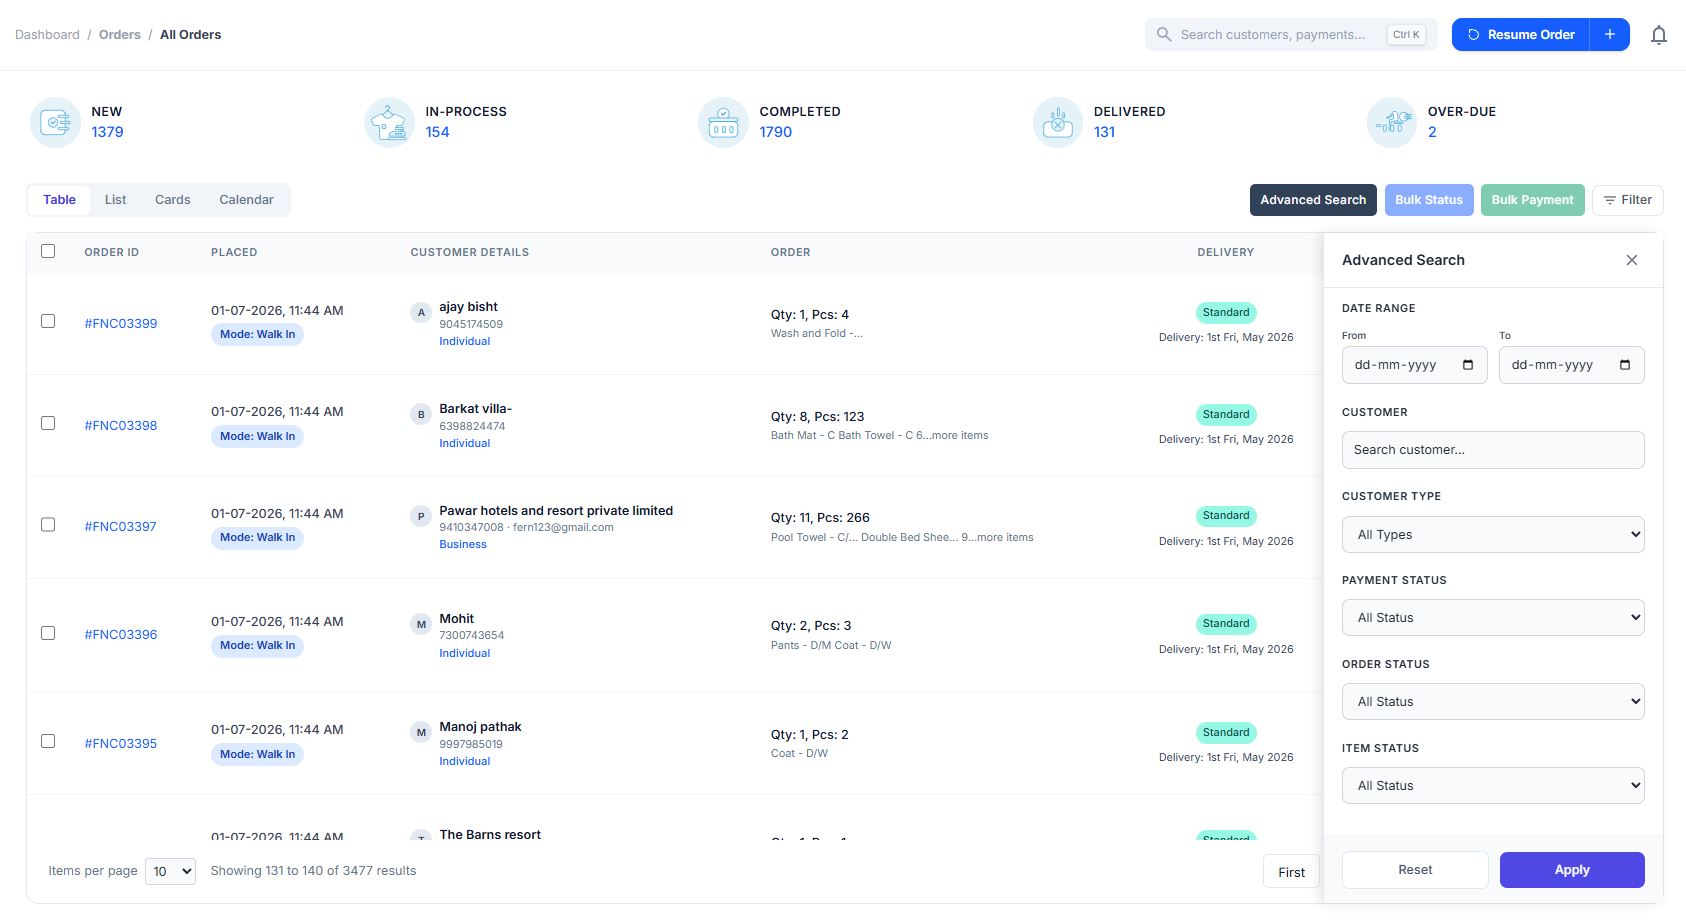The width and height of the screenshot is (1686, 923).
Task: Close the Advanced Search panel
Action: 1632,260
